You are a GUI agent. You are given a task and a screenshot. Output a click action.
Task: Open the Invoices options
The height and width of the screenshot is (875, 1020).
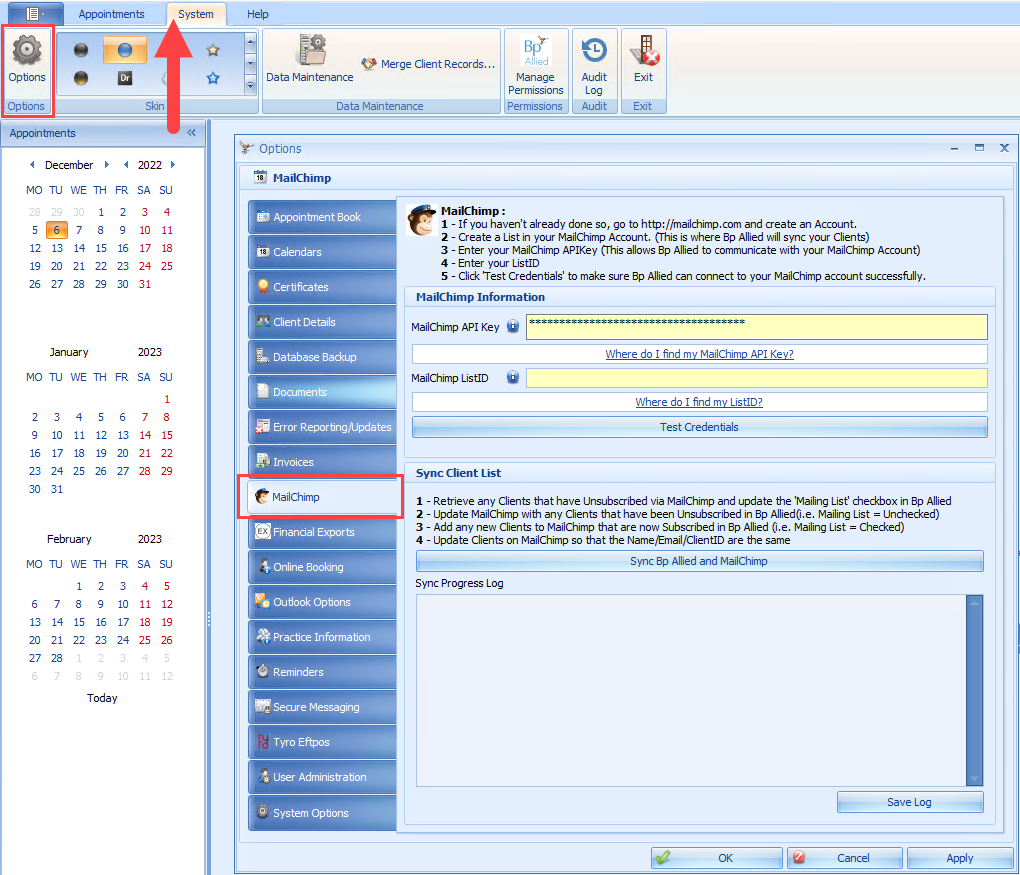click(322, 462)
